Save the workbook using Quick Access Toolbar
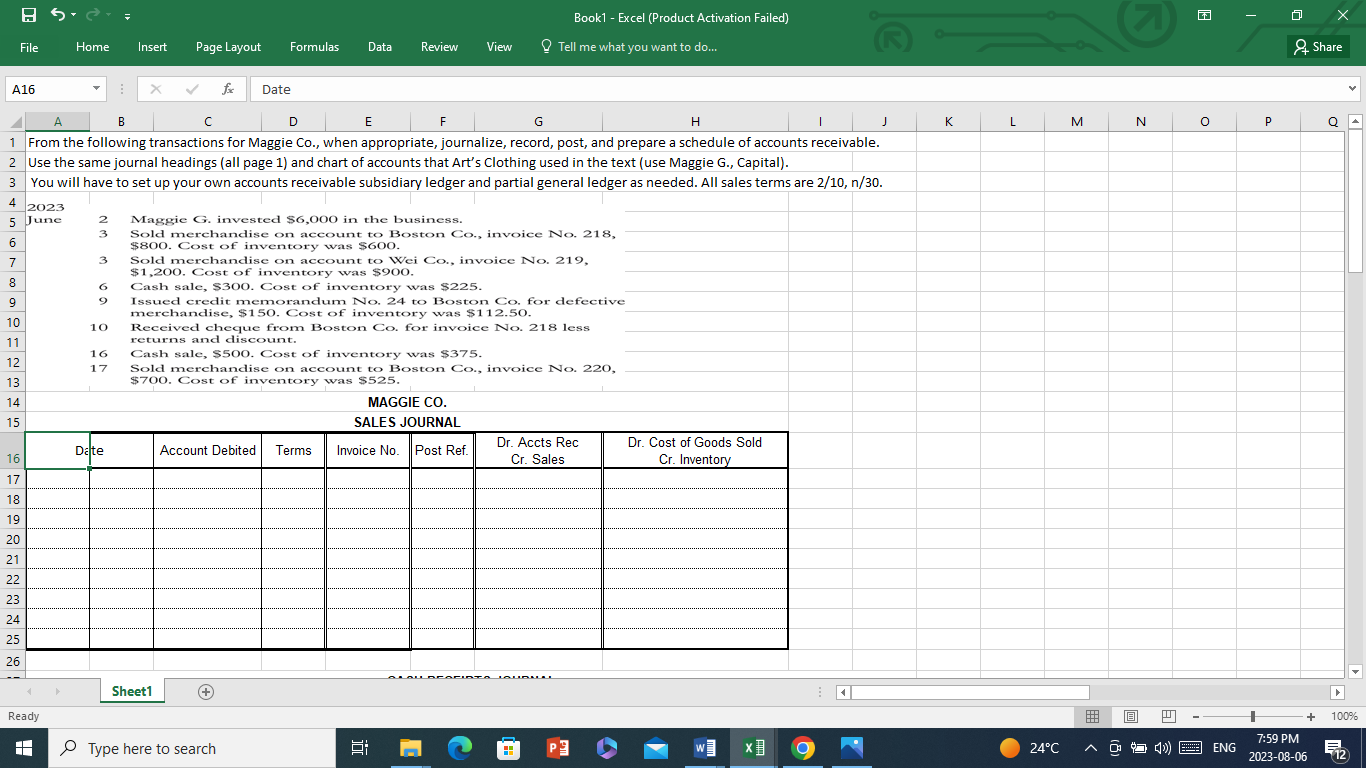 [28, 15]
